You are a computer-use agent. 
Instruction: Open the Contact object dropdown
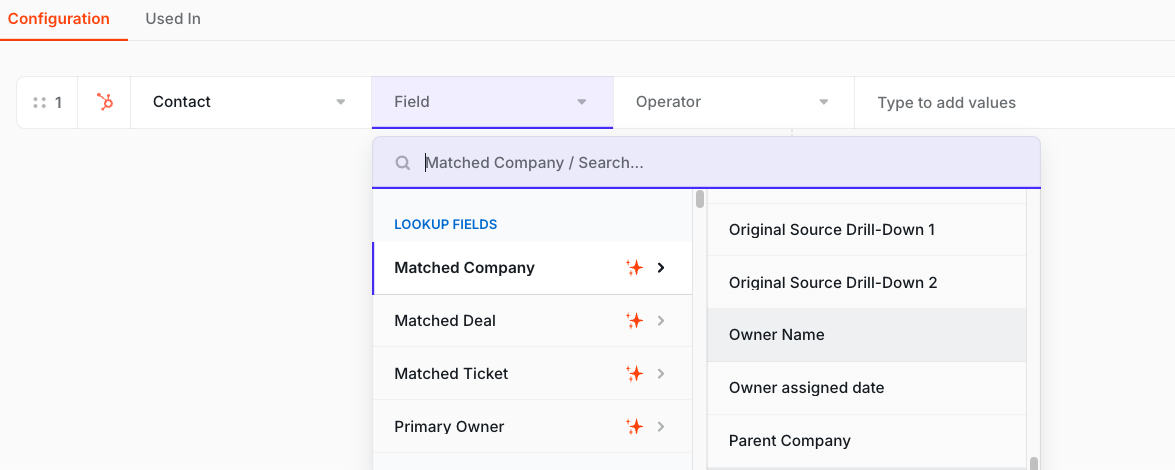251,102
